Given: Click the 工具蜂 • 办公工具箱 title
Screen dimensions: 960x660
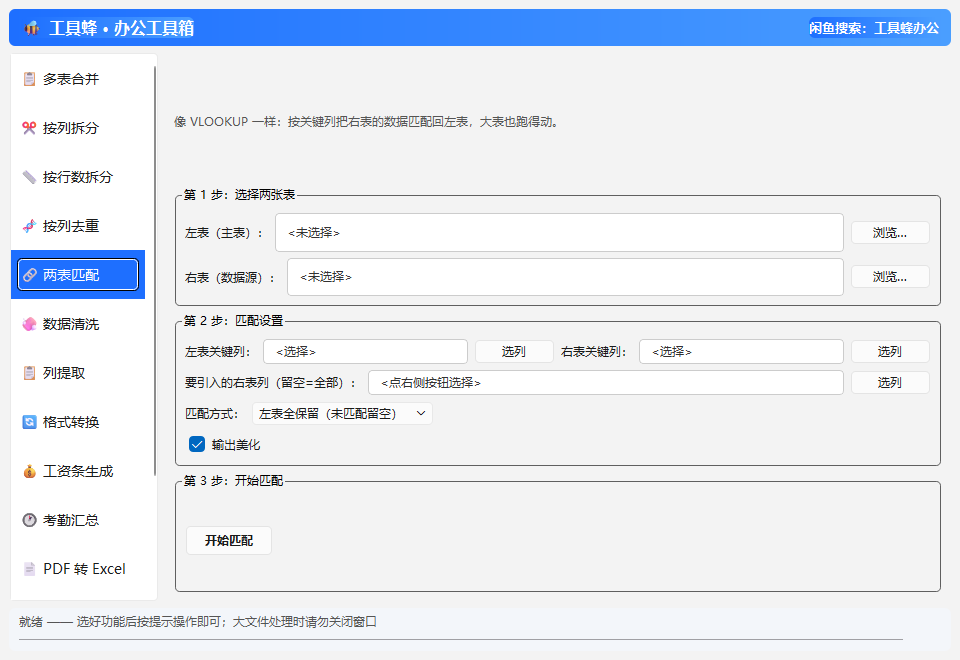Looking at the screenshot, I should [x=121, y=28].
